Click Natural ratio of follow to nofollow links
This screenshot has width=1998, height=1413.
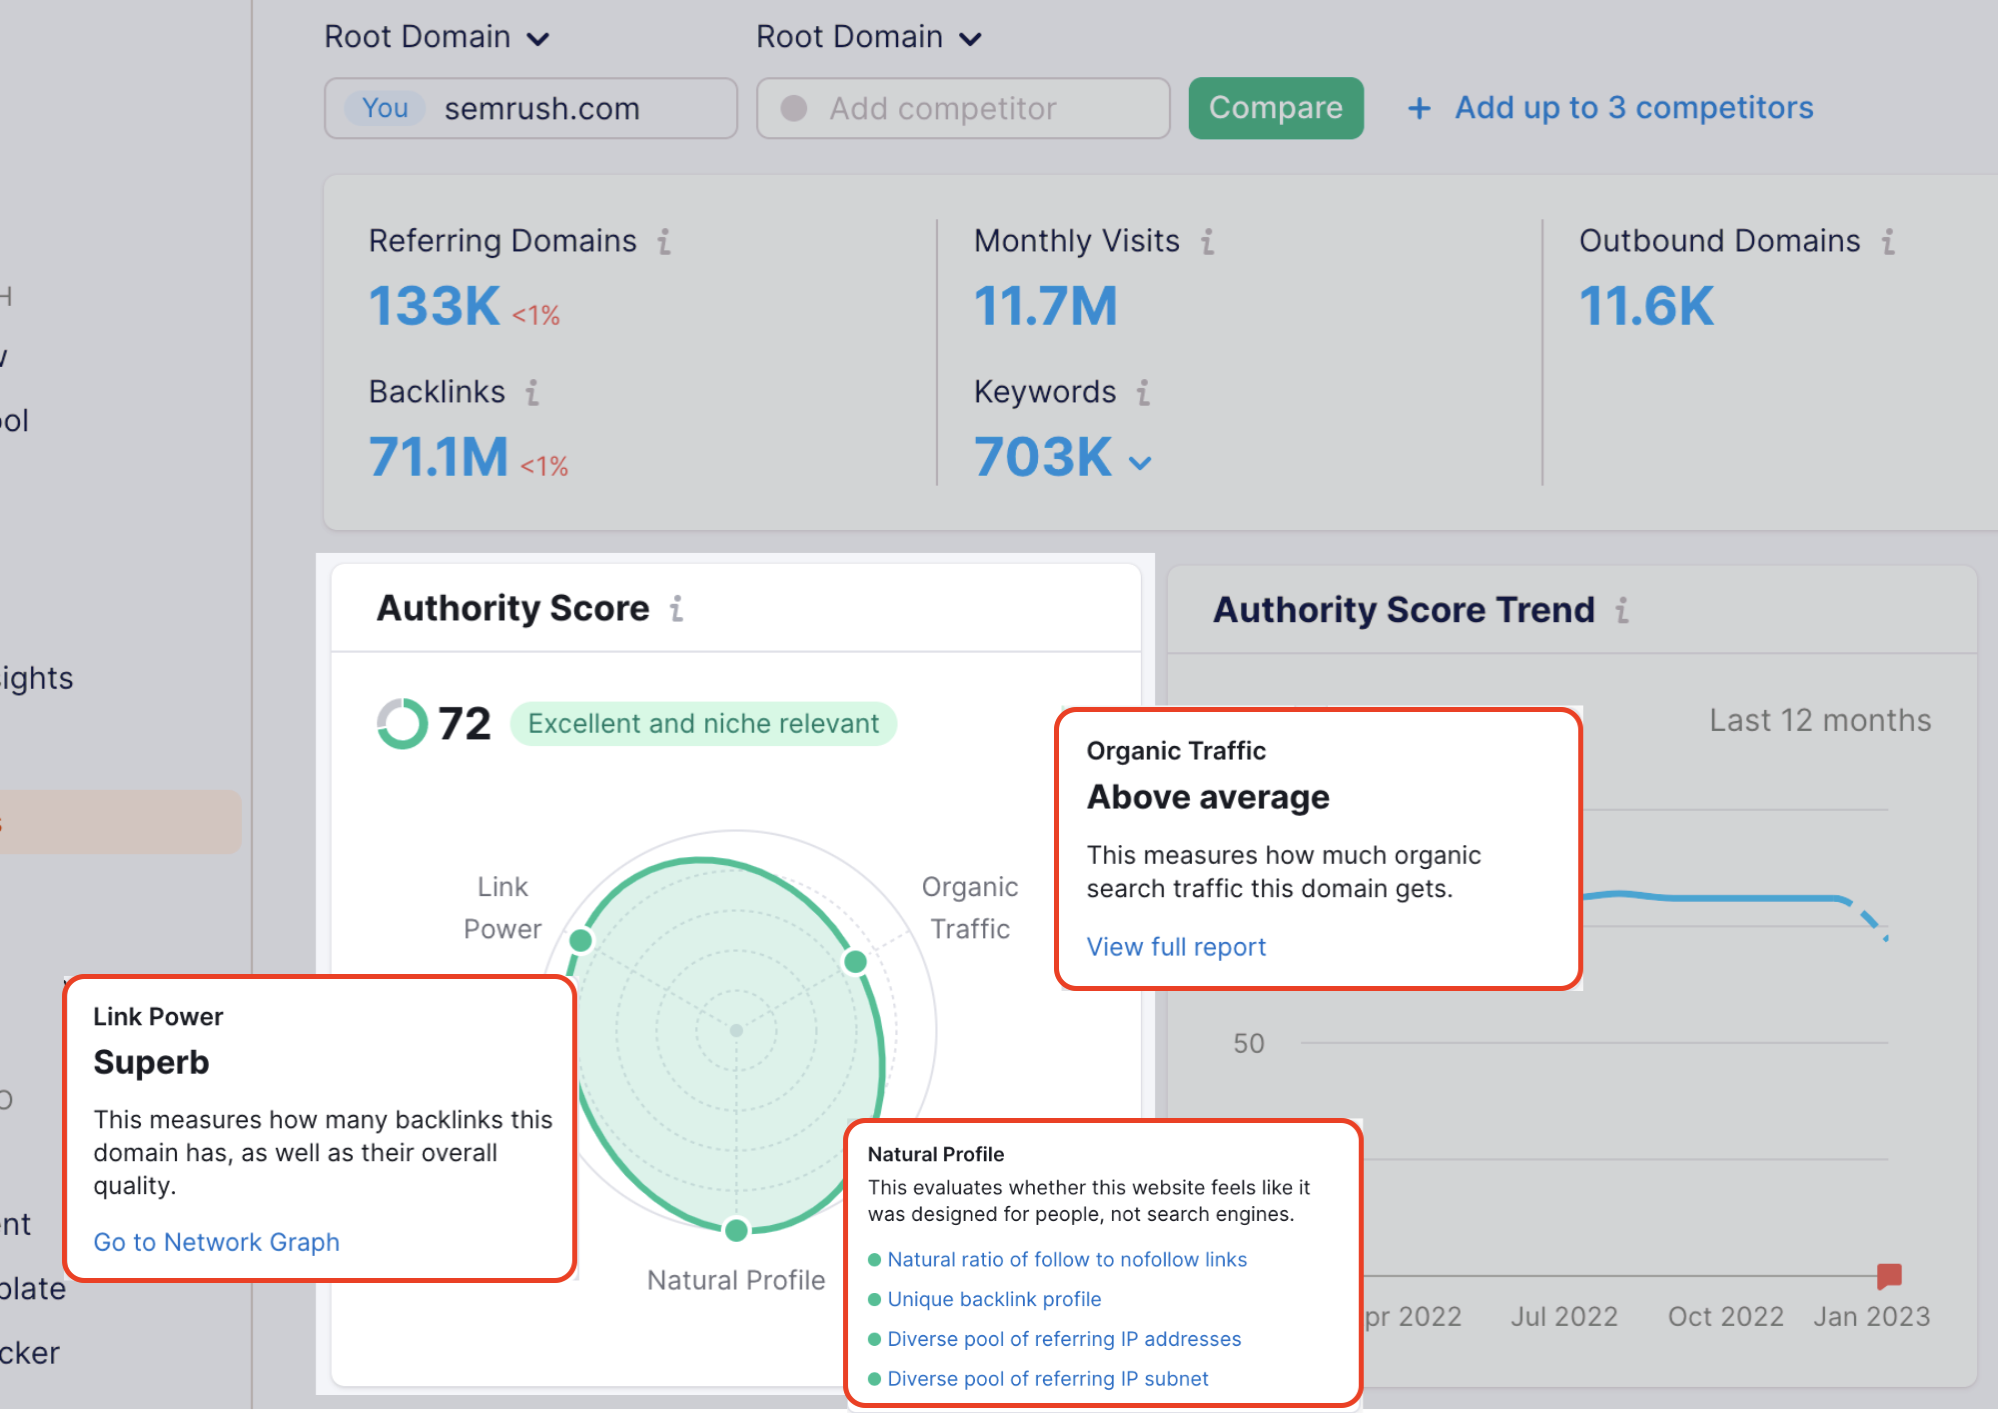point(1067,1259)
